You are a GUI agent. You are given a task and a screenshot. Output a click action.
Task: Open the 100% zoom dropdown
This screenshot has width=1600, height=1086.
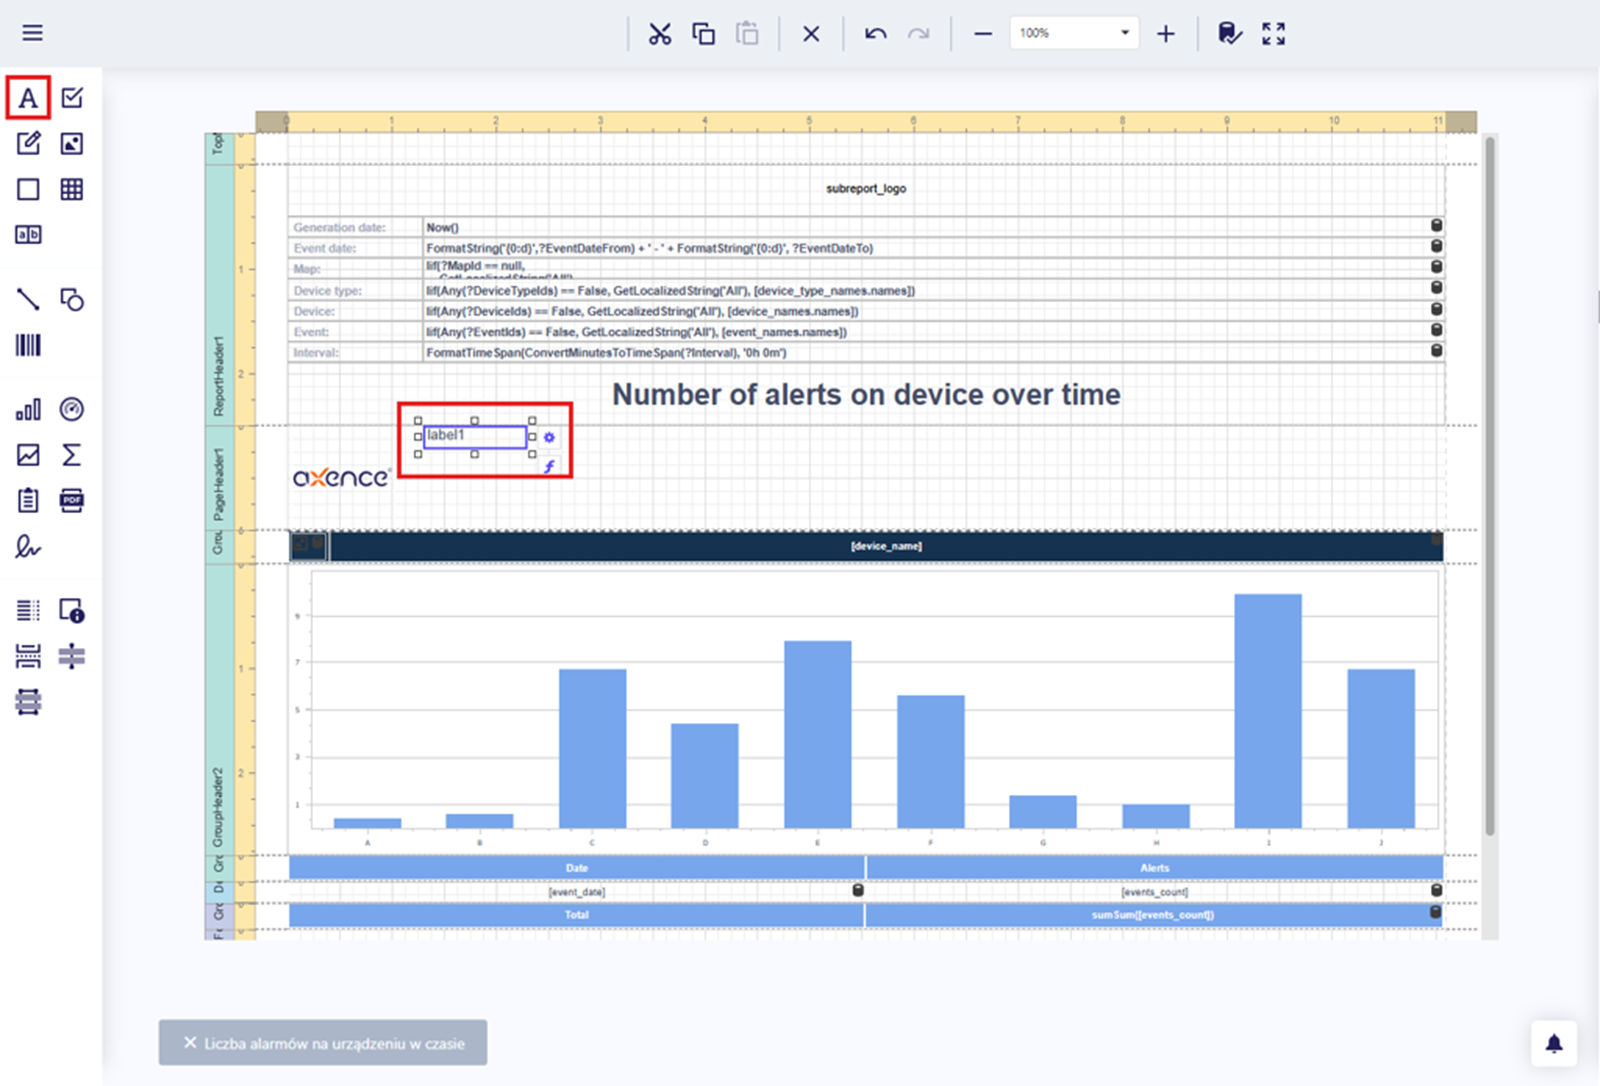point(1124,33)
